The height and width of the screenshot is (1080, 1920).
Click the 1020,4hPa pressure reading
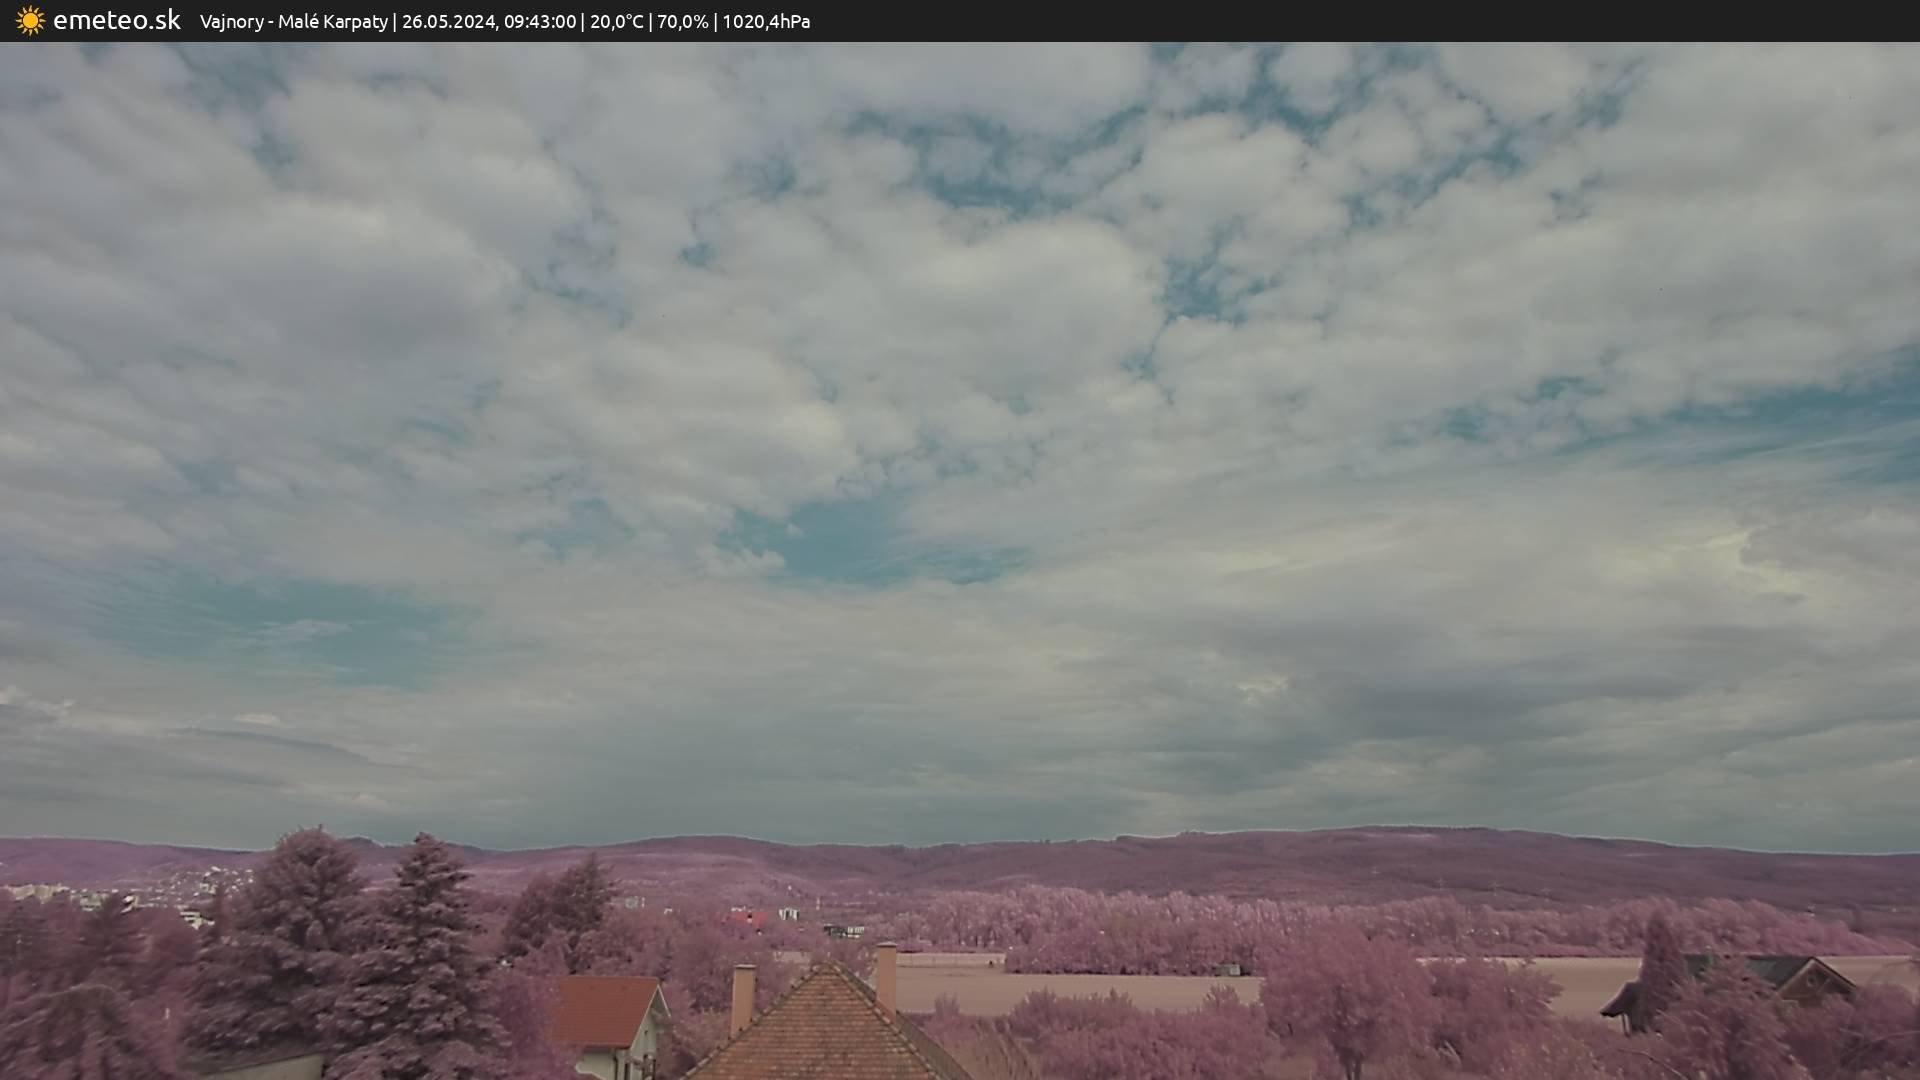(765, 21)
